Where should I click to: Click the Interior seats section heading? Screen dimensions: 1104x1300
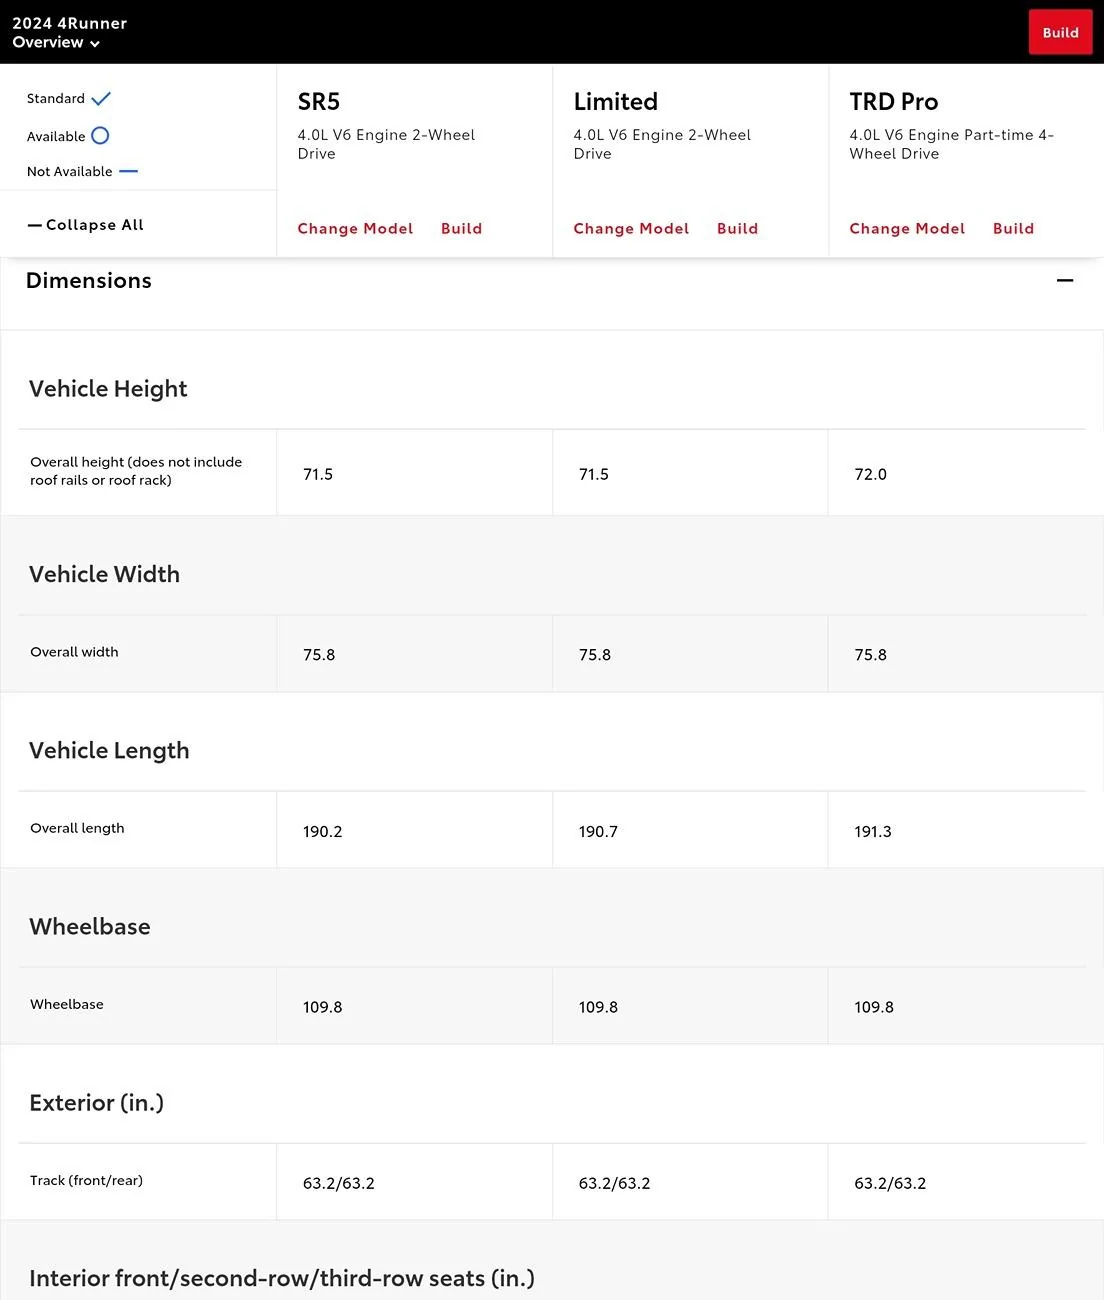tap(282, 1279)
